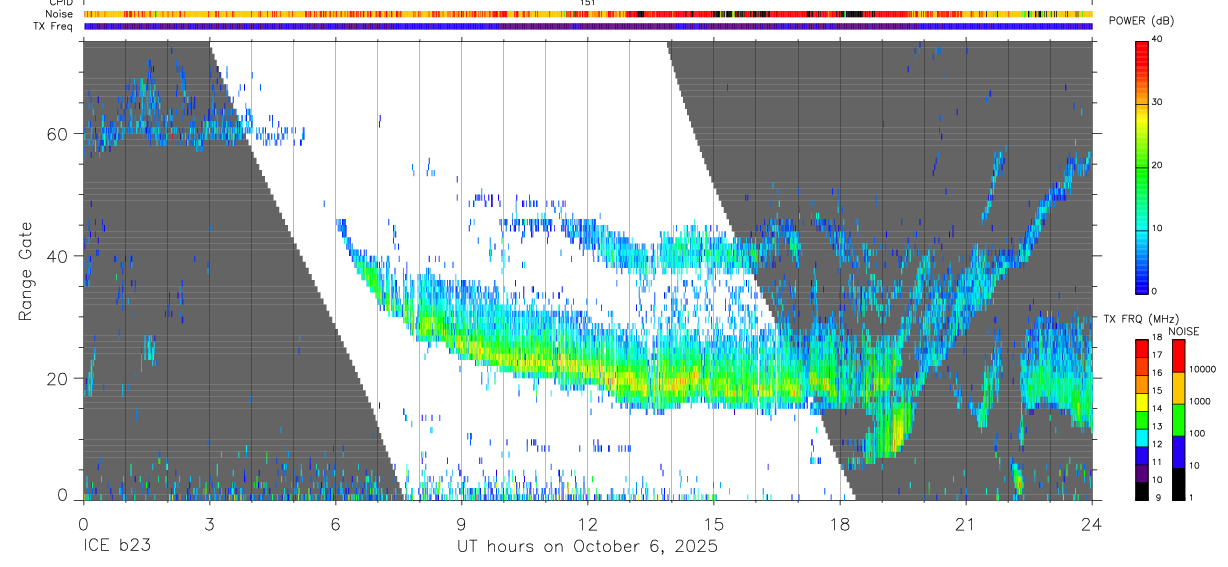This screenshot has height=567, width=1228.
Task: Click the CPID value '151'
Action: click(x=588, y=3)
